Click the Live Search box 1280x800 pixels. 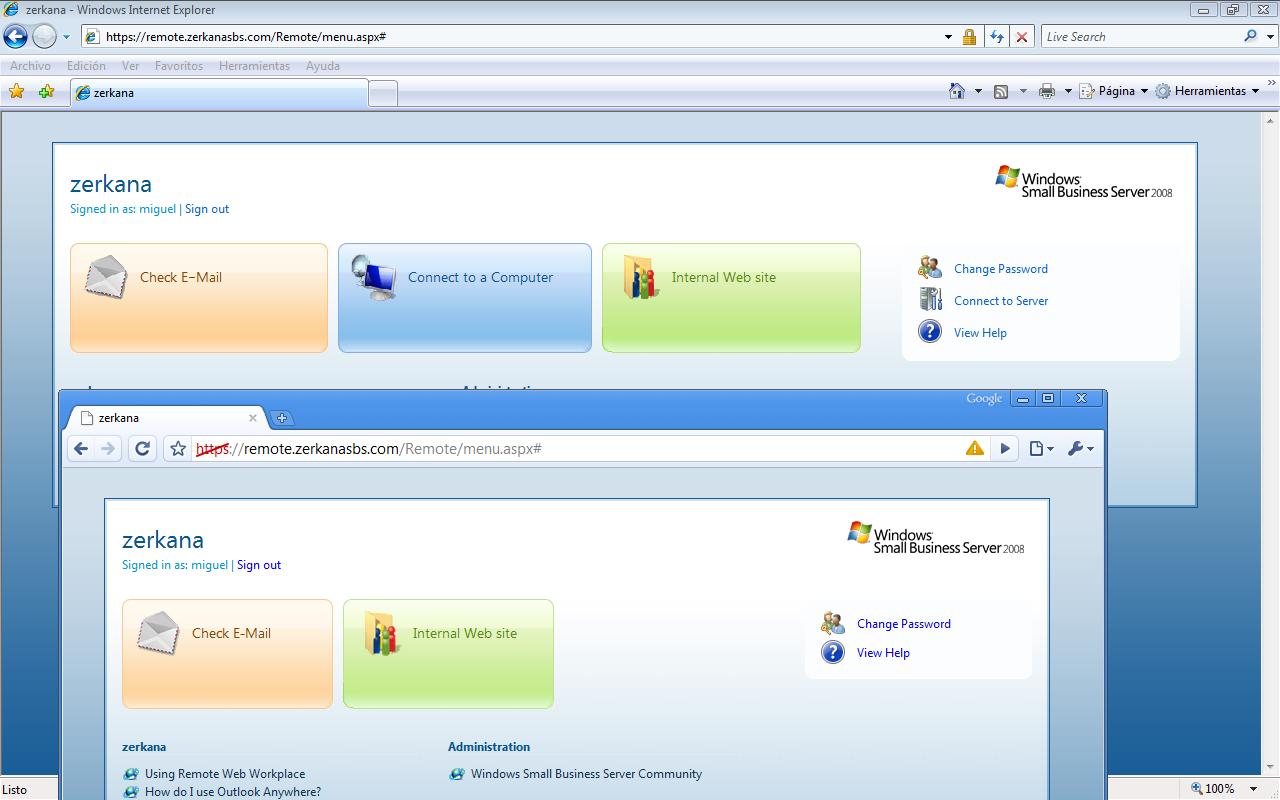point(1140,37)
